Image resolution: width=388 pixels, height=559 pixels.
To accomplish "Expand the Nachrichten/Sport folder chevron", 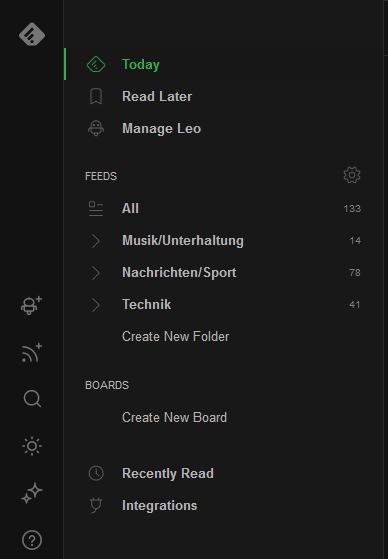I will (96, 273).
